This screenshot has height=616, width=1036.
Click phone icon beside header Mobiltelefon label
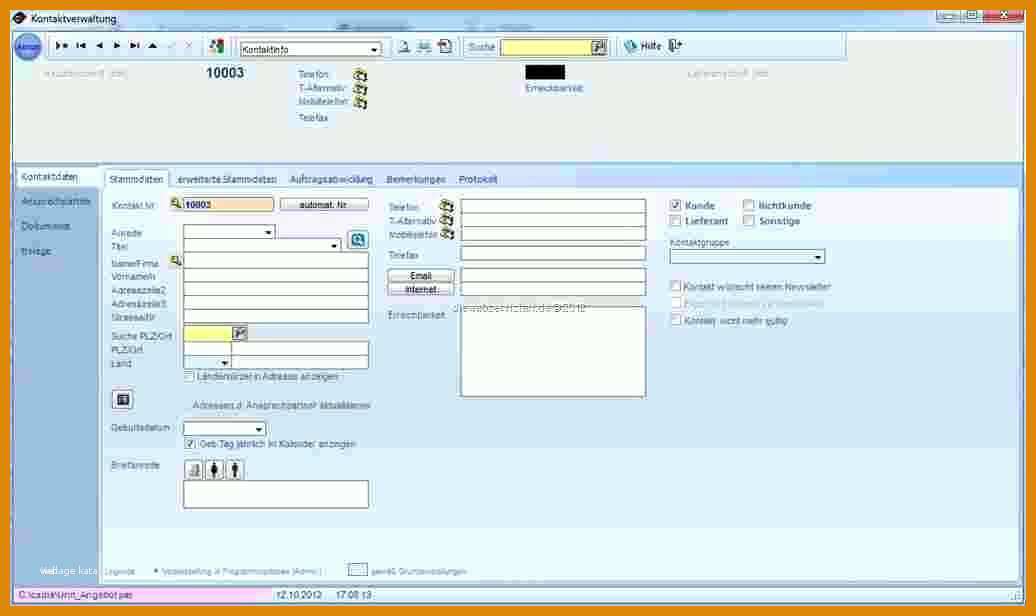point(359,102)
